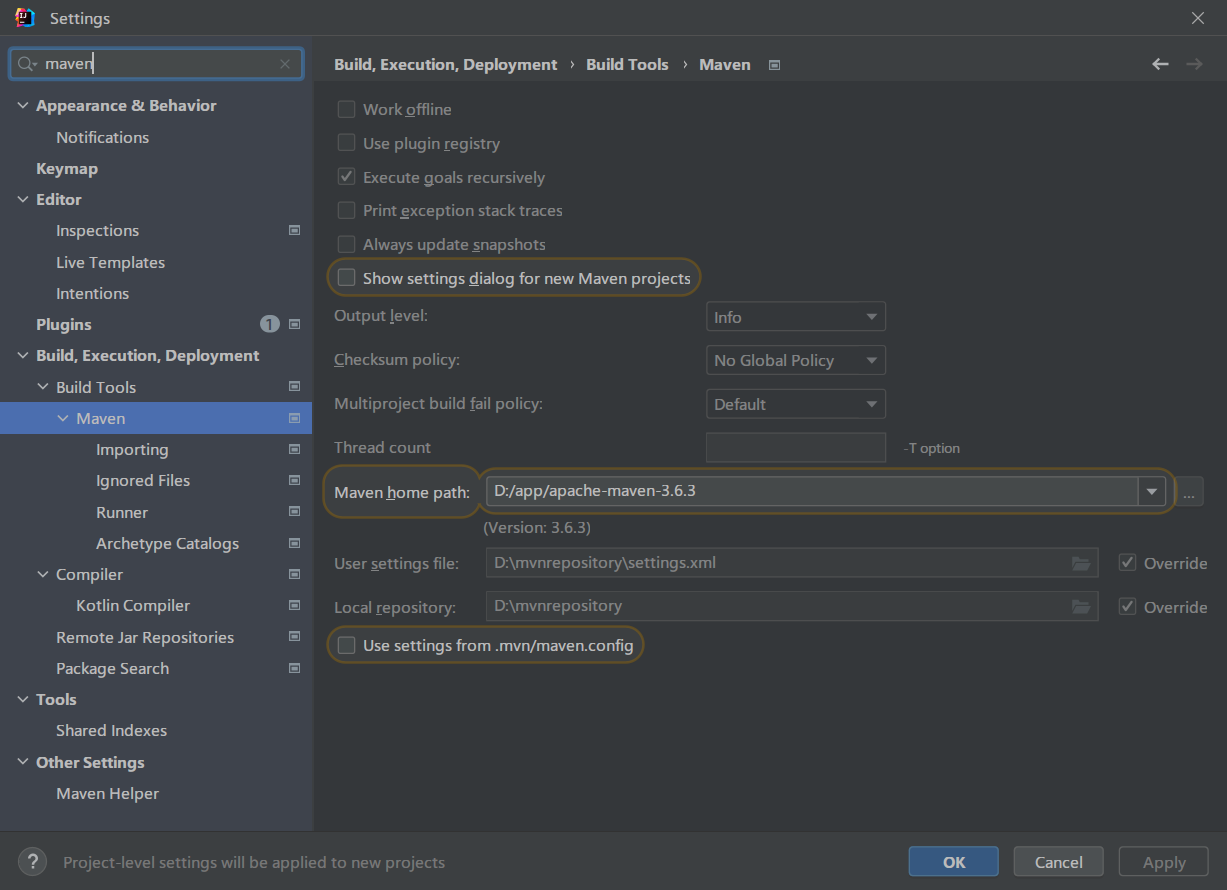The image size is (1227, 890).
Task: Enable Use plugin registry checkbox
Action: [x=346, y=143]
